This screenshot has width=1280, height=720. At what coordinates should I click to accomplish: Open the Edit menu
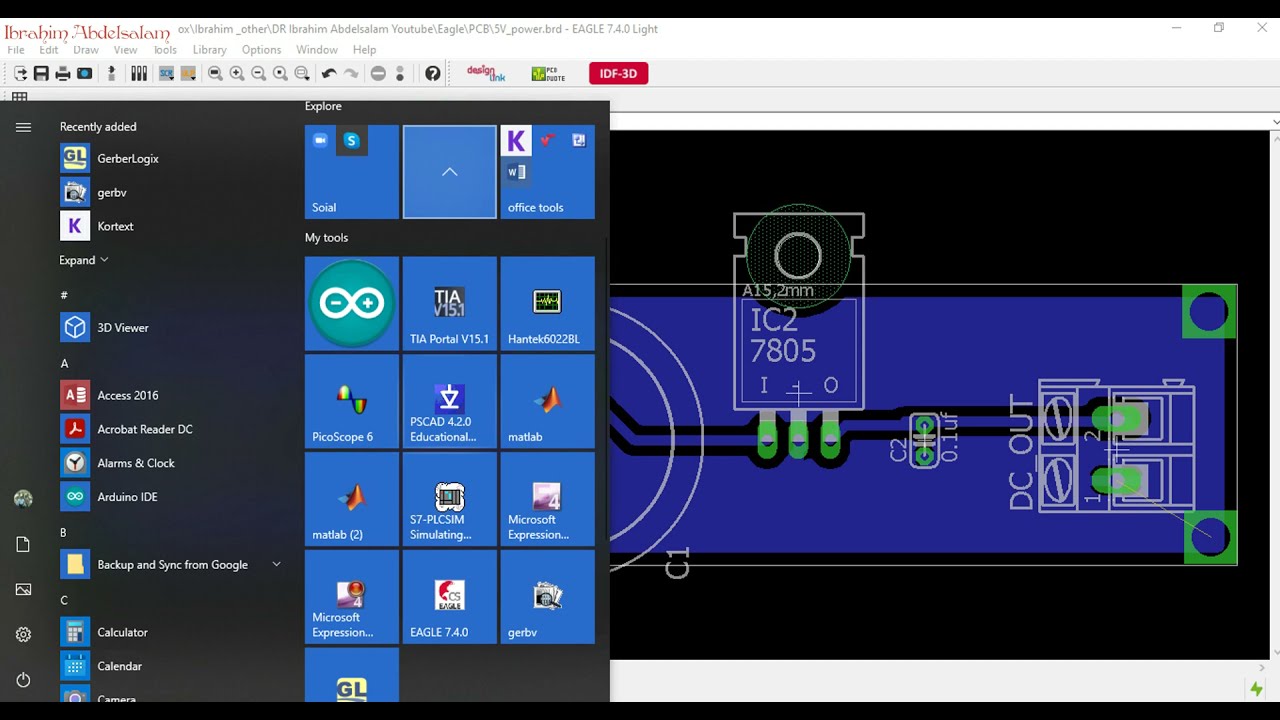click(x=48, y=49)
